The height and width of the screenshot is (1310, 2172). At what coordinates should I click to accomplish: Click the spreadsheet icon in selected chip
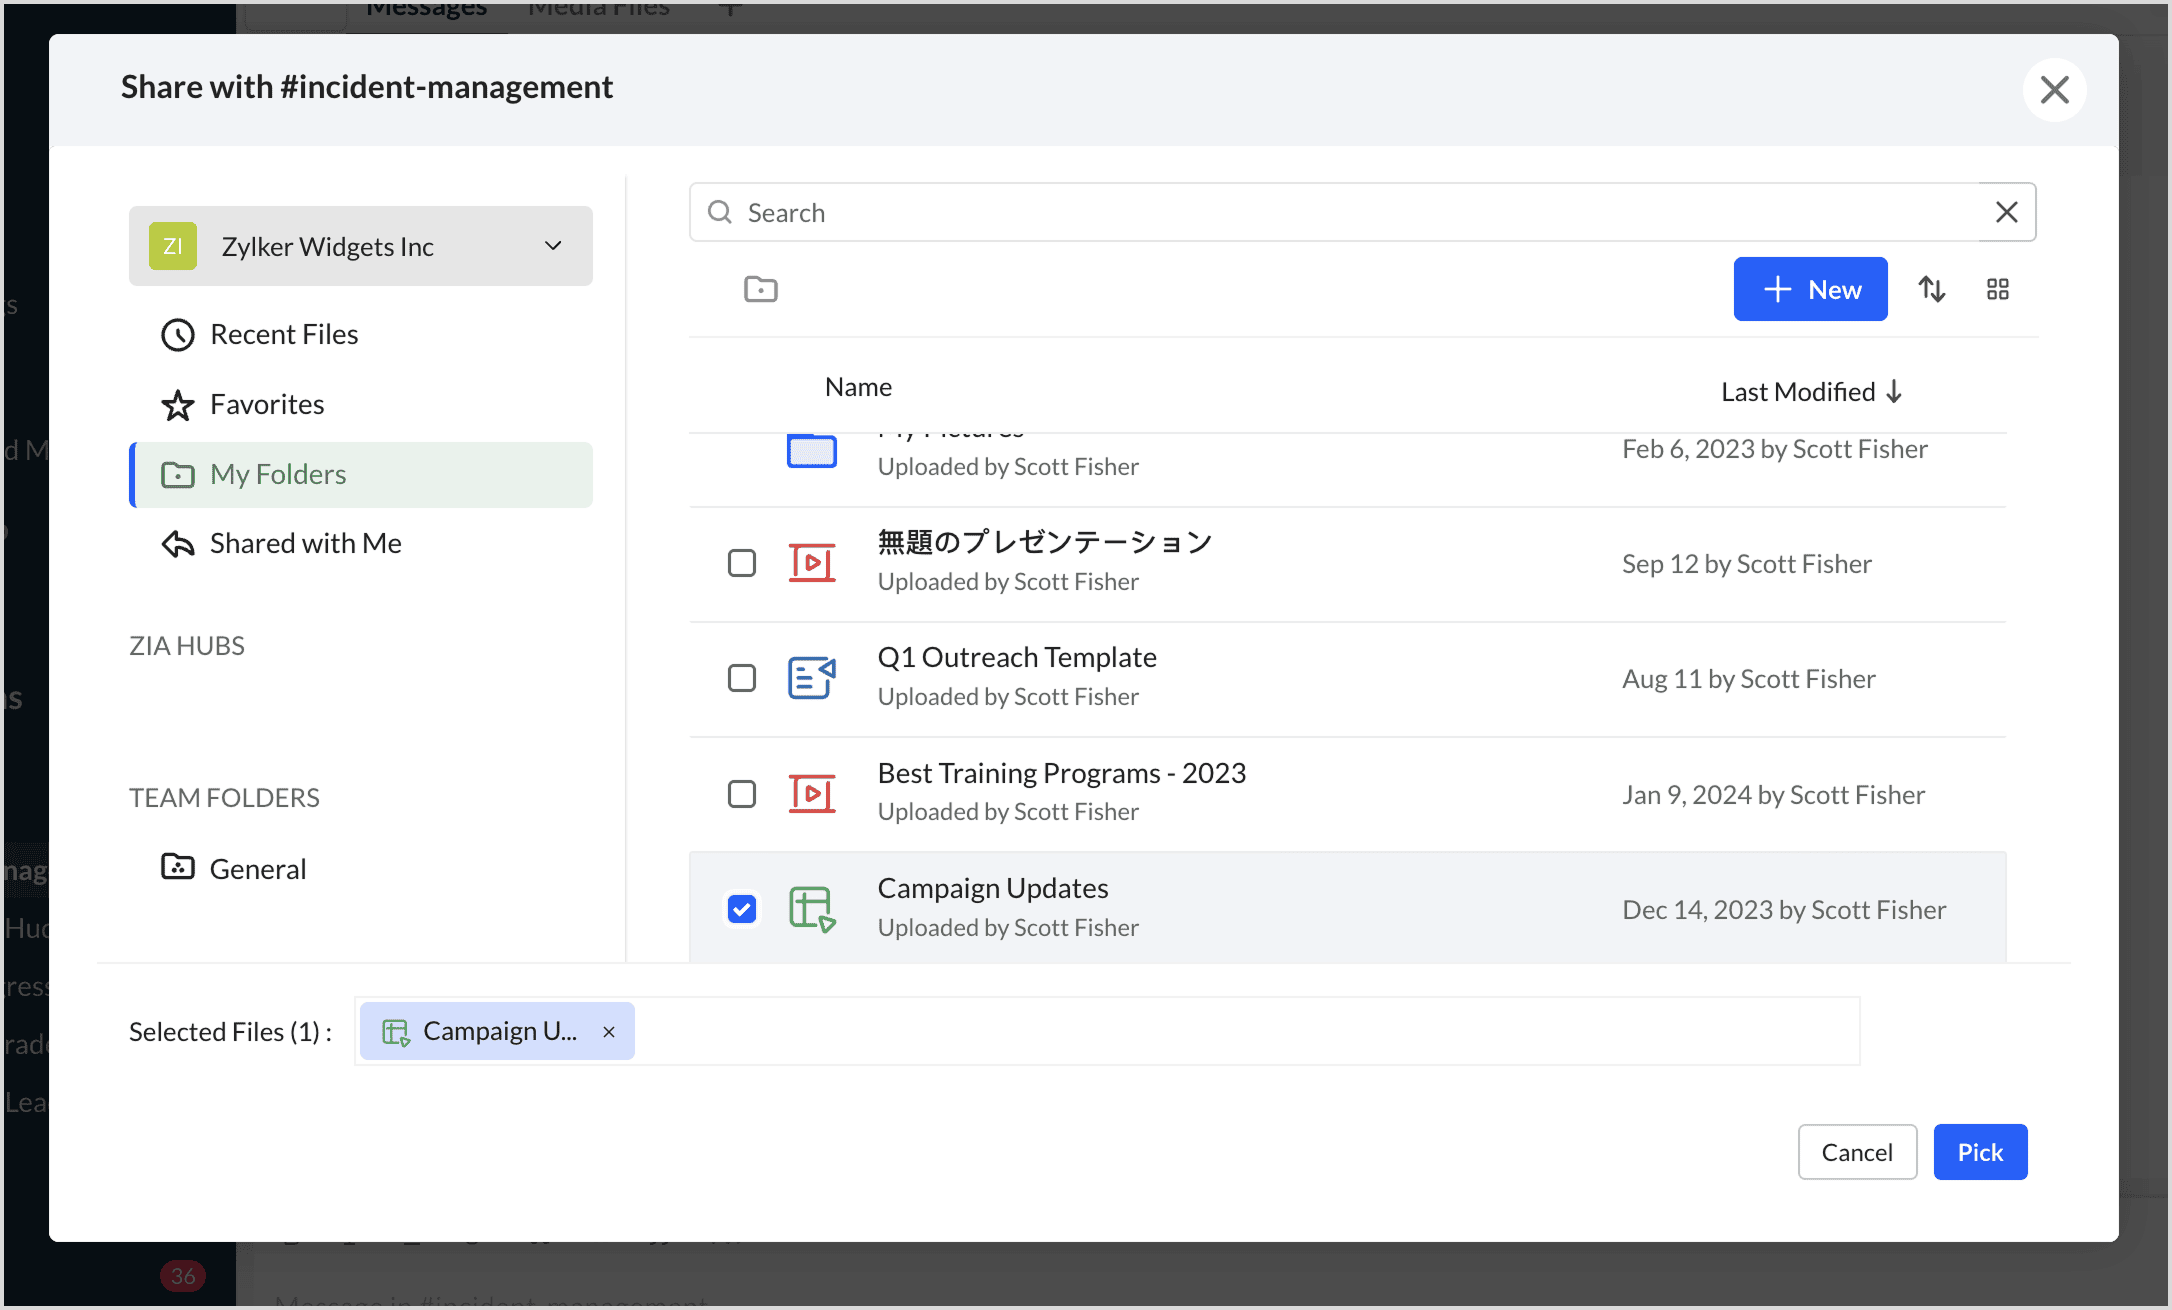point(396,1032)
